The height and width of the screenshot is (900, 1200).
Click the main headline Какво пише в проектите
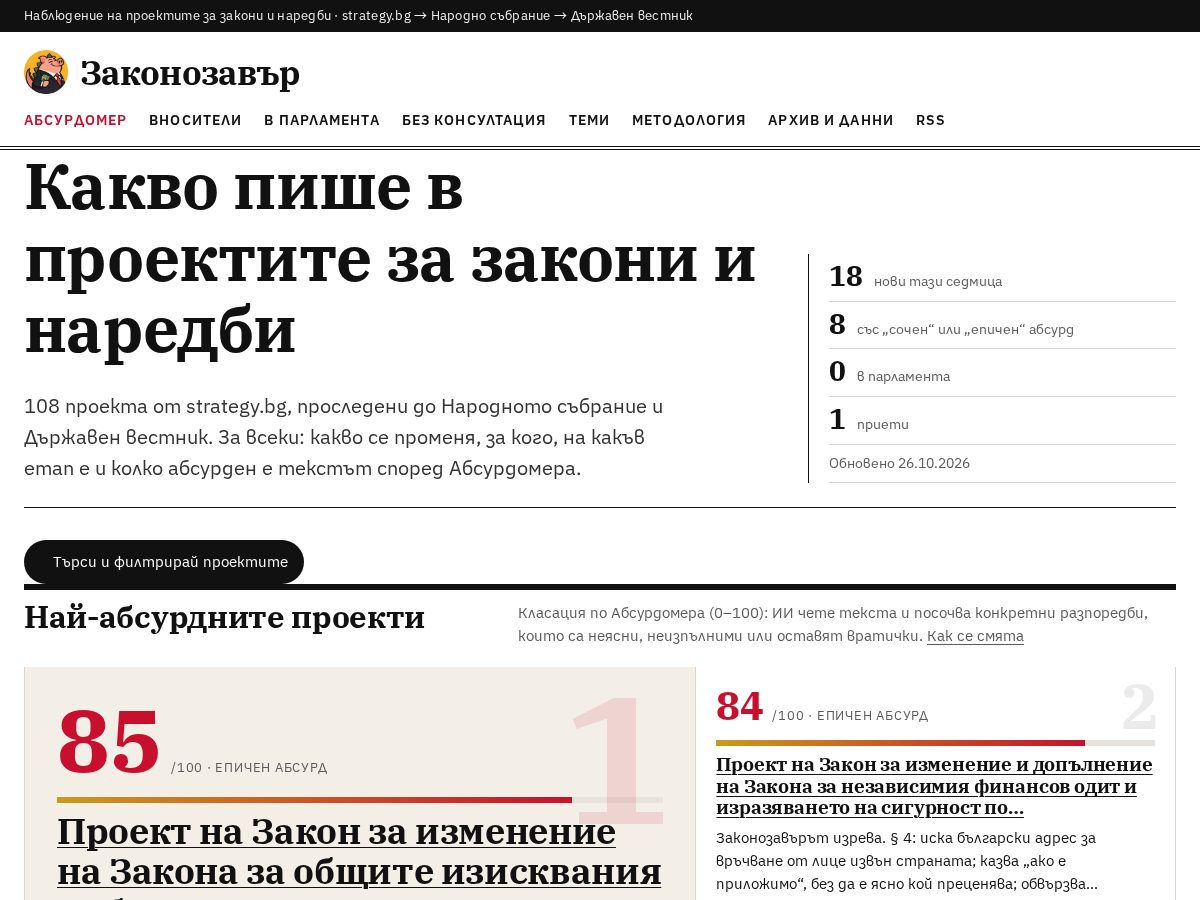coord(390,258)
